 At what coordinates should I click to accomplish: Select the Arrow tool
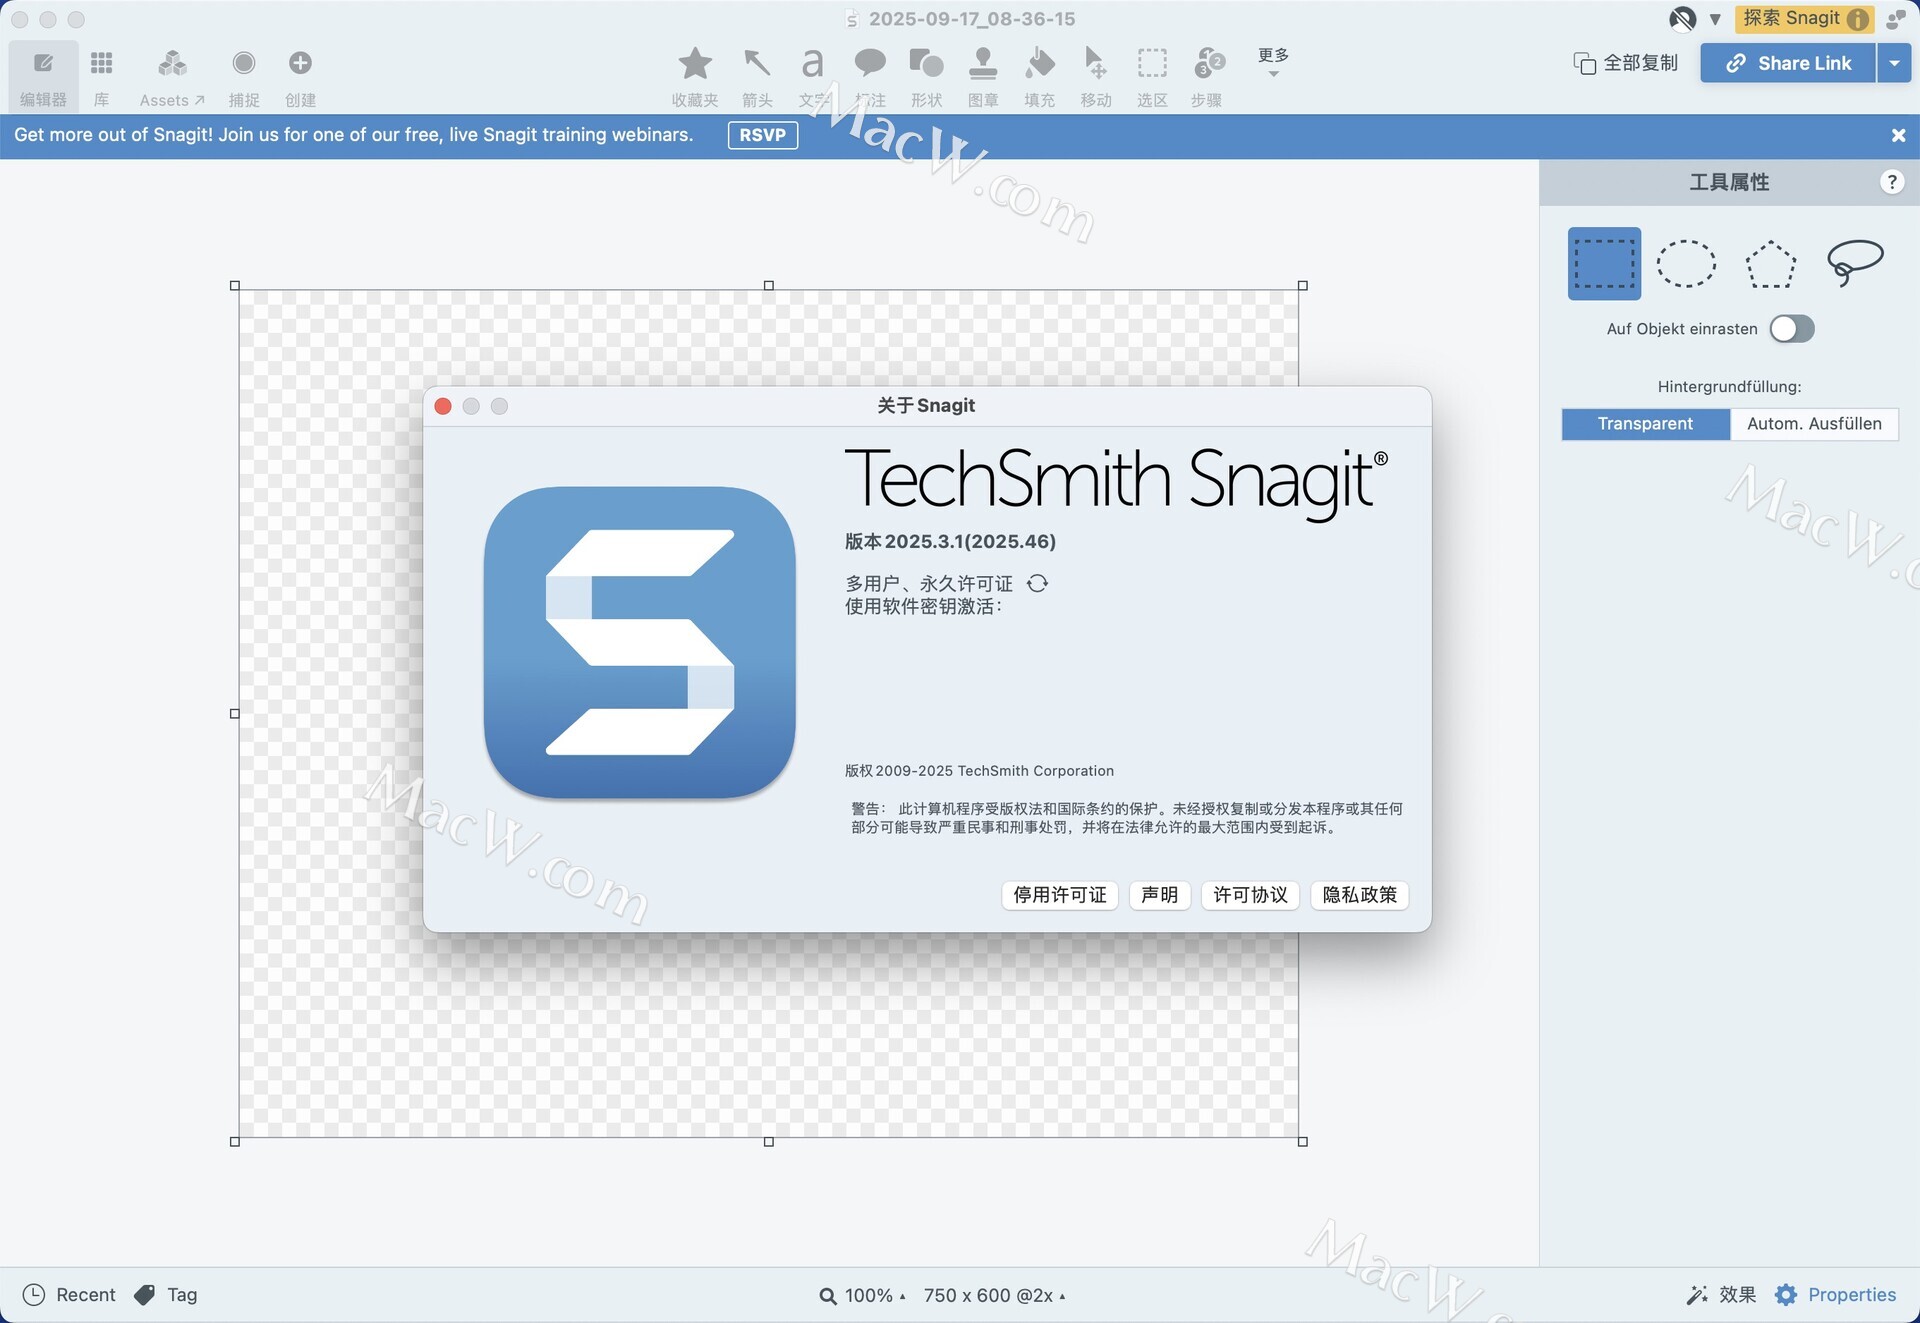pos(757,76)
